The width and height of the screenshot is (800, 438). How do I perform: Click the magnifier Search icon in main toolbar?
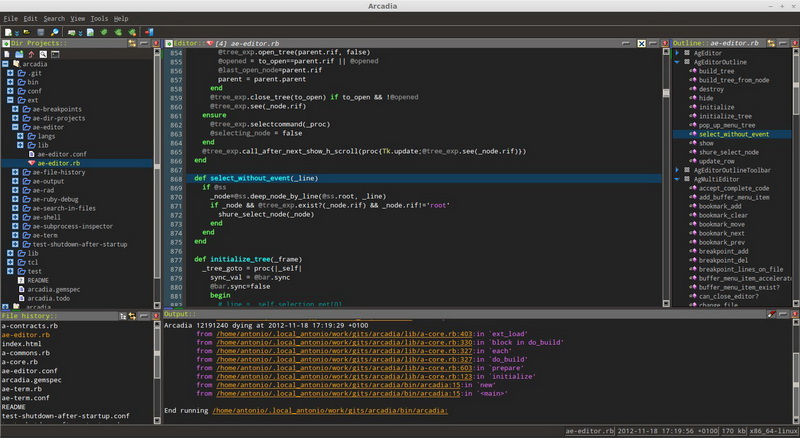(x=55, y=32)
